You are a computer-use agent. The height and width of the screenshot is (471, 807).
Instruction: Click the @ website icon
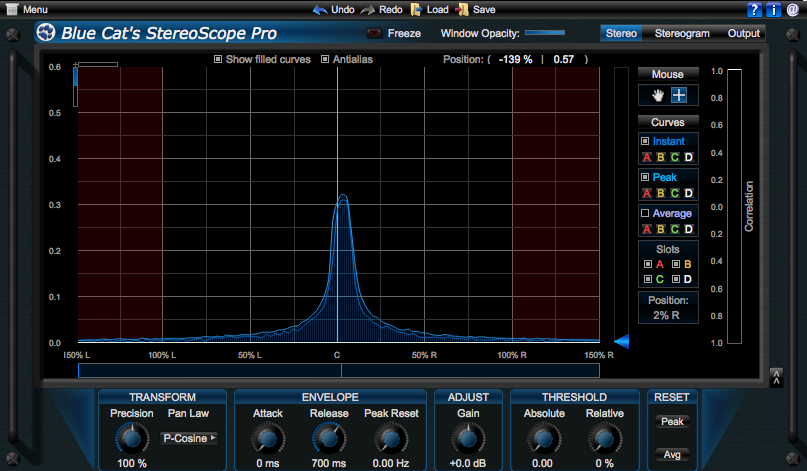(x=793, y=9)
